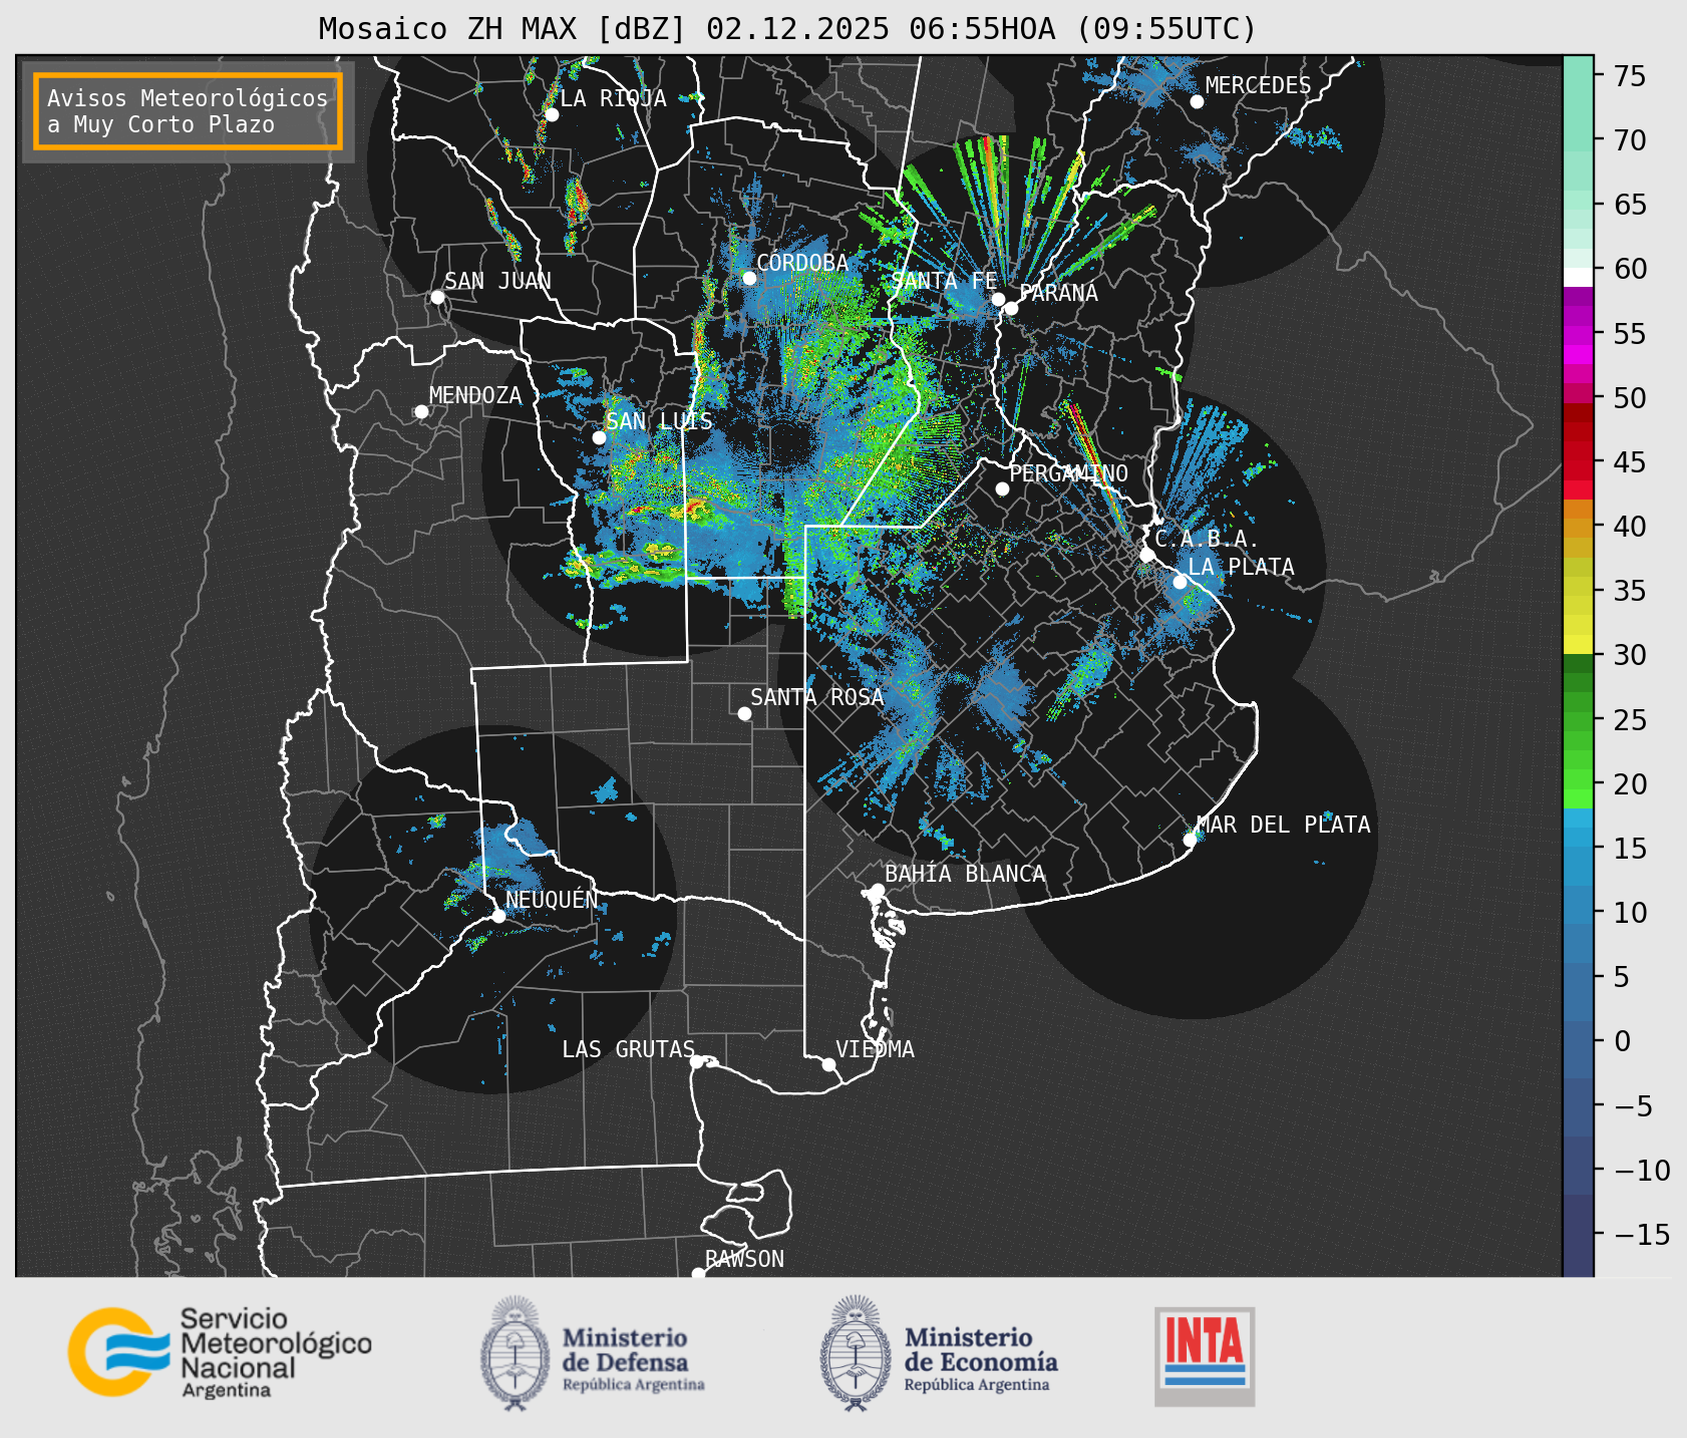Click the MAR DEL PLATA text label

coord(1283,825)
